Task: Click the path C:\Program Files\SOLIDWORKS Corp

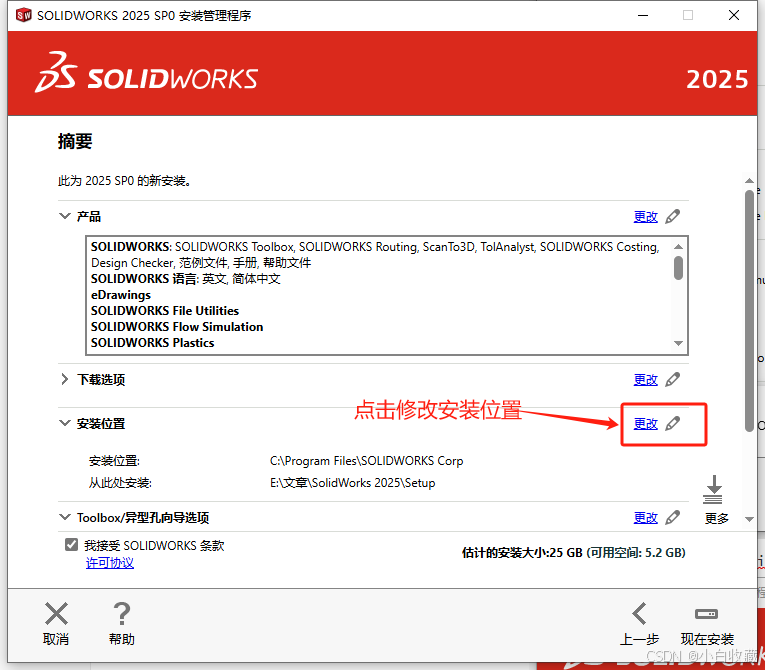Action: (x=366, y=461)
